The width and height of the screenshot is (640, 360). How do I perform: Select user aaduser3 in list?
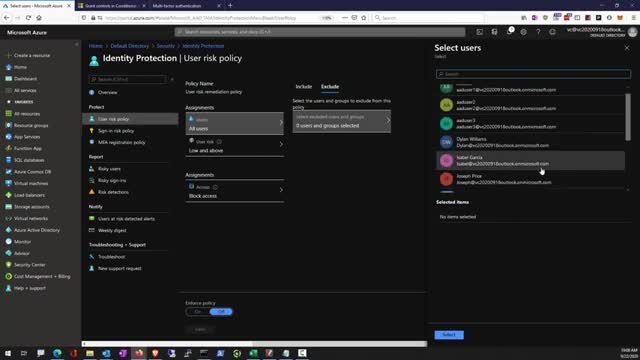[x=530, y=124]
